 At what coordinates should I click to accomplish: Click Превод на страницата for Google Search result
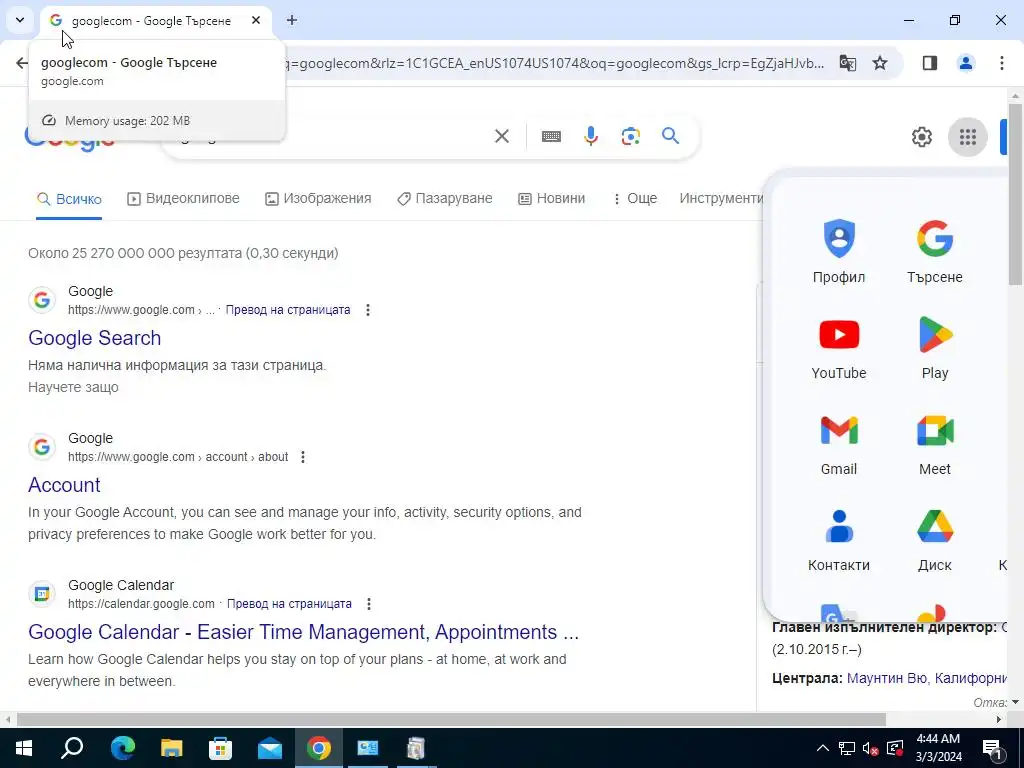coord(288,310)
